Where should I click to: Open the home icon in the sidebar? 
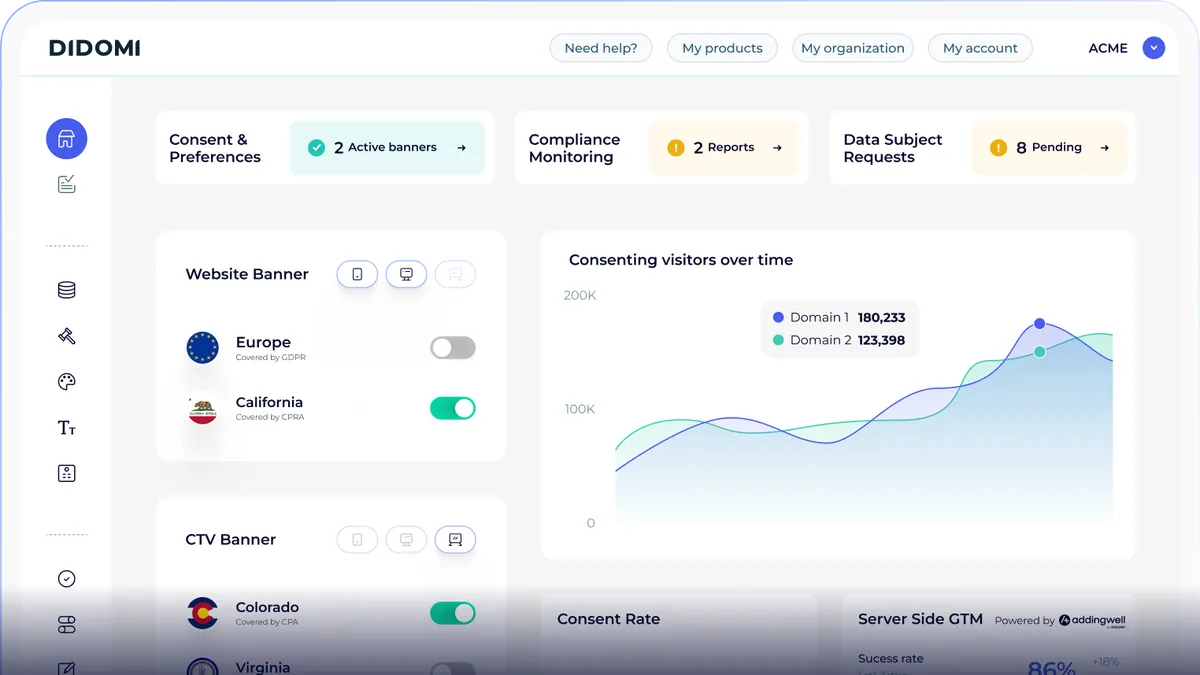click(x=66, y=139)
